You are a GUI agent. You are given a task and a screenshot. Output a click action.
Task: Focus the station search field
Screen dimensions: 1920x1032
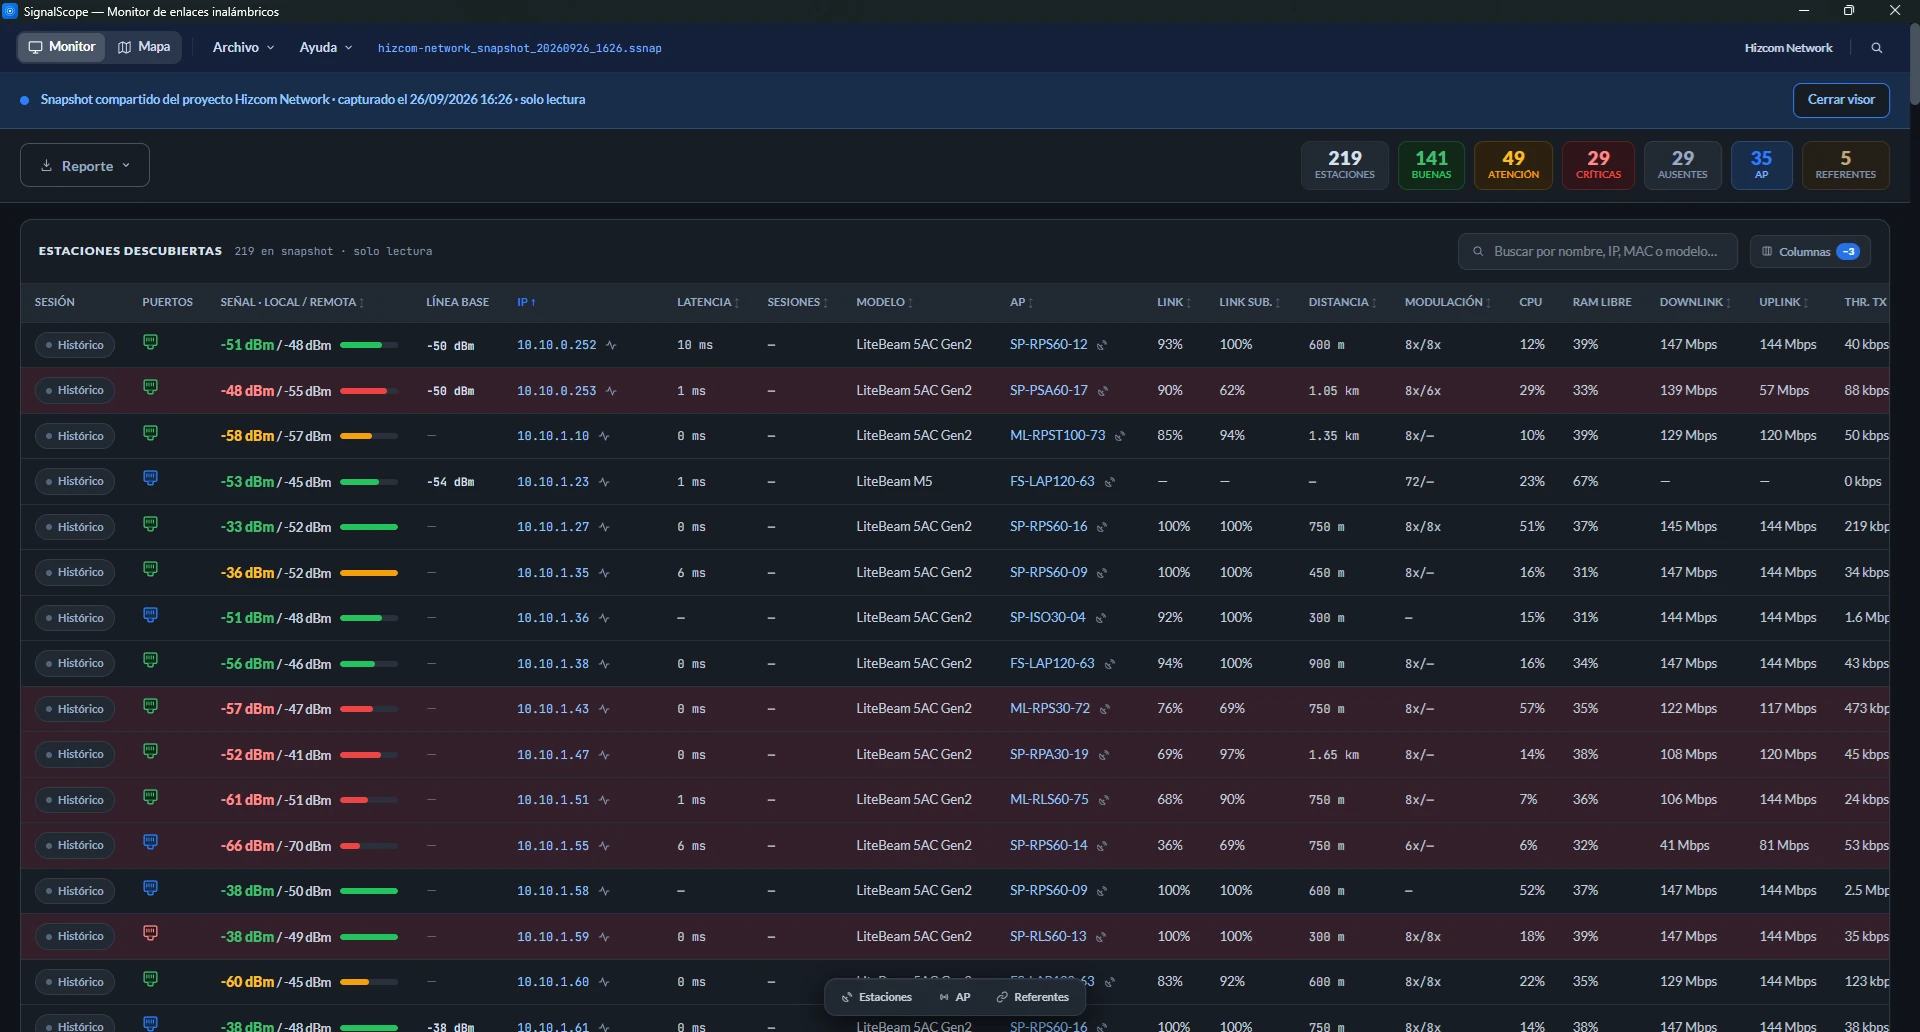click(x=1598, y=252)
